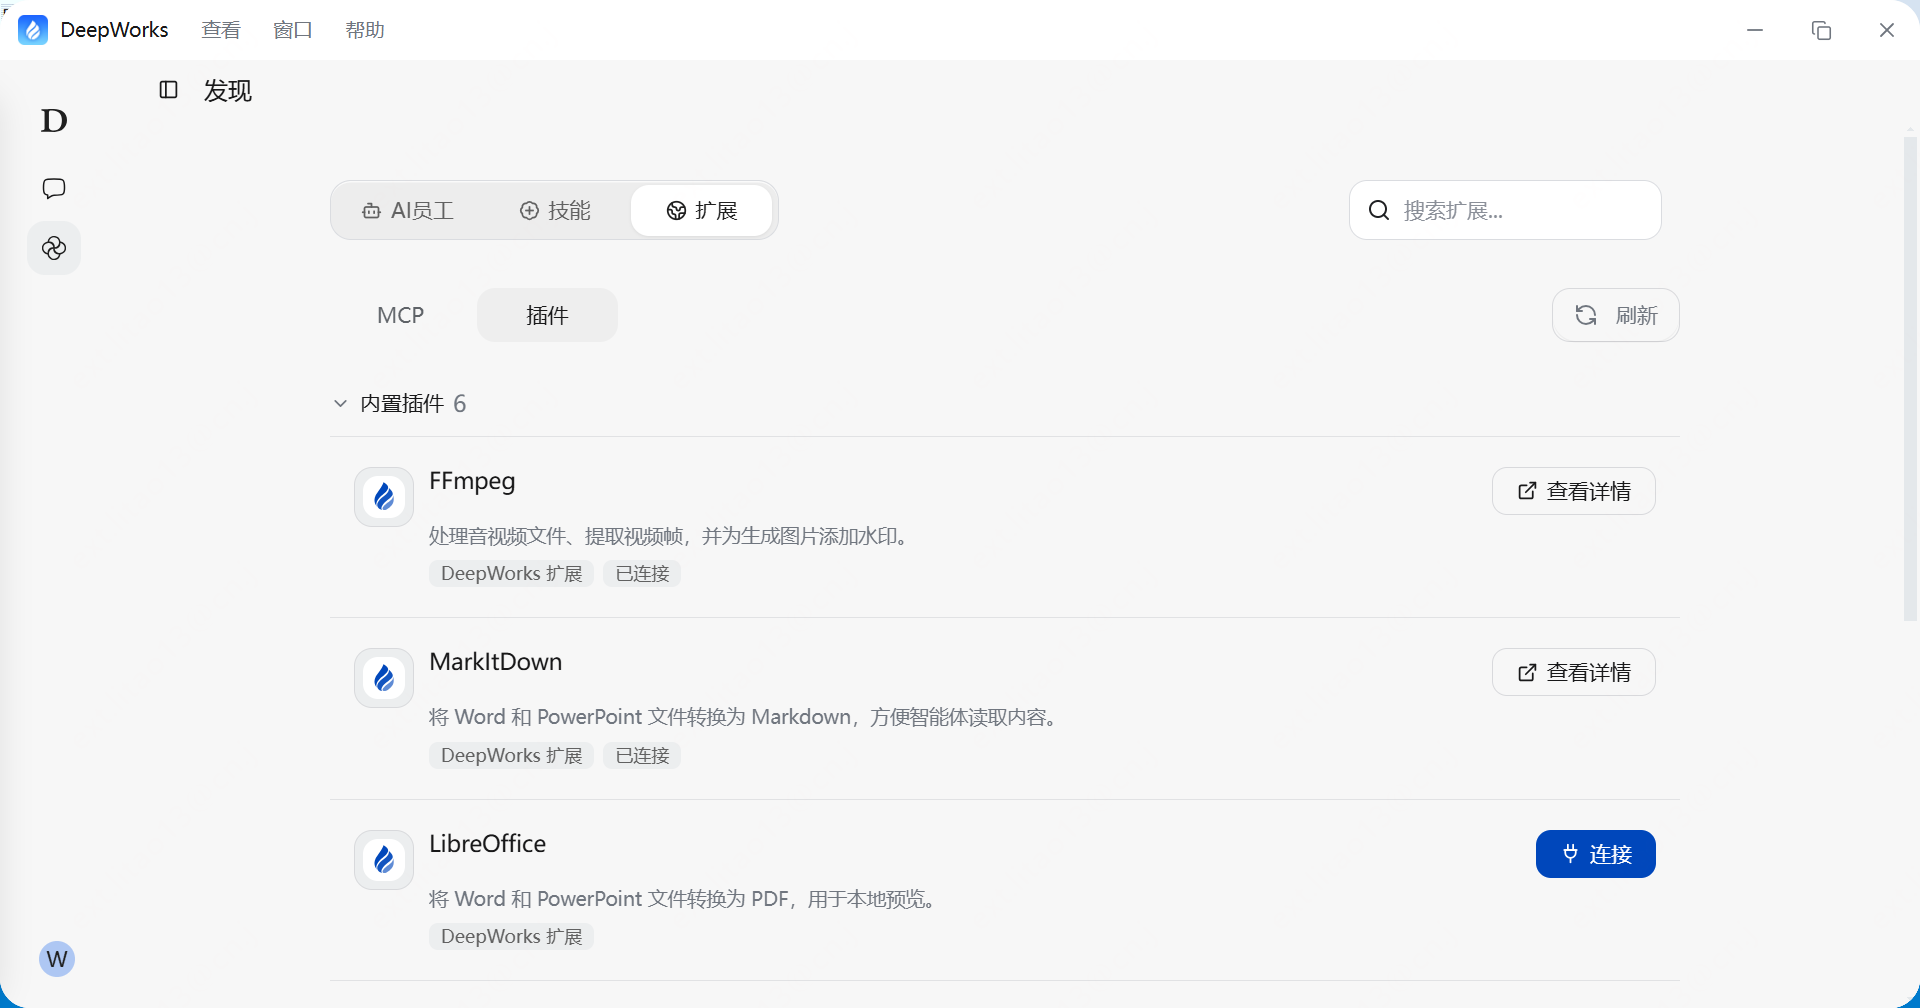Minimize the DeepWorks window
Screen dimensions: 1920x1008
click(x=1755, y=30)
